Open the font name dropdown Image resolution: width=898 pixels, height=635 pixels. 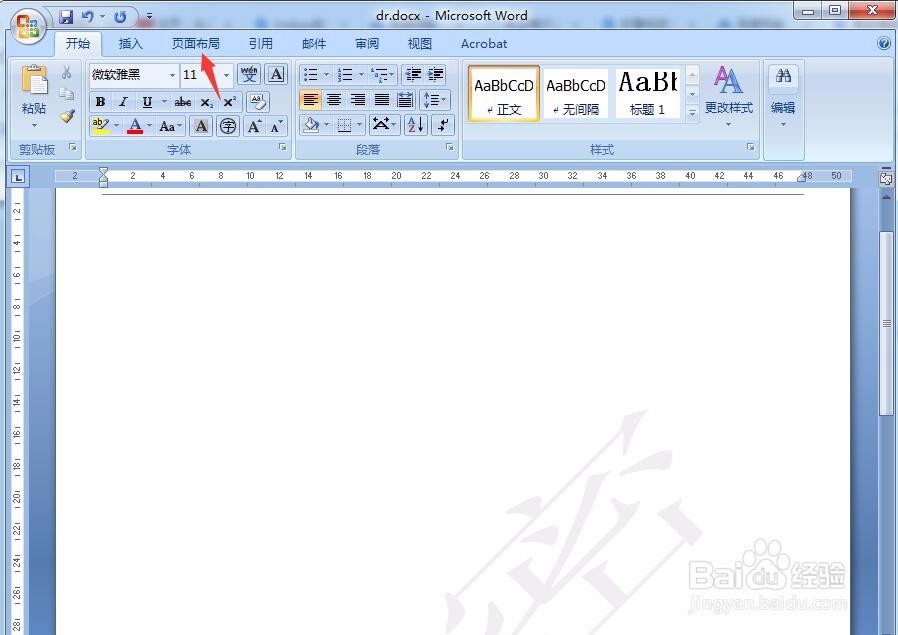click(x=172, y=75)
